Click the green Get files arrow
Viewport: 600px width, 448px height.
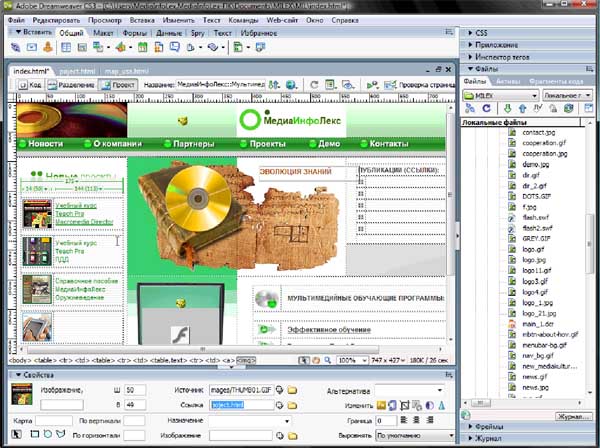pyautogui.click(x=508, y=108)
